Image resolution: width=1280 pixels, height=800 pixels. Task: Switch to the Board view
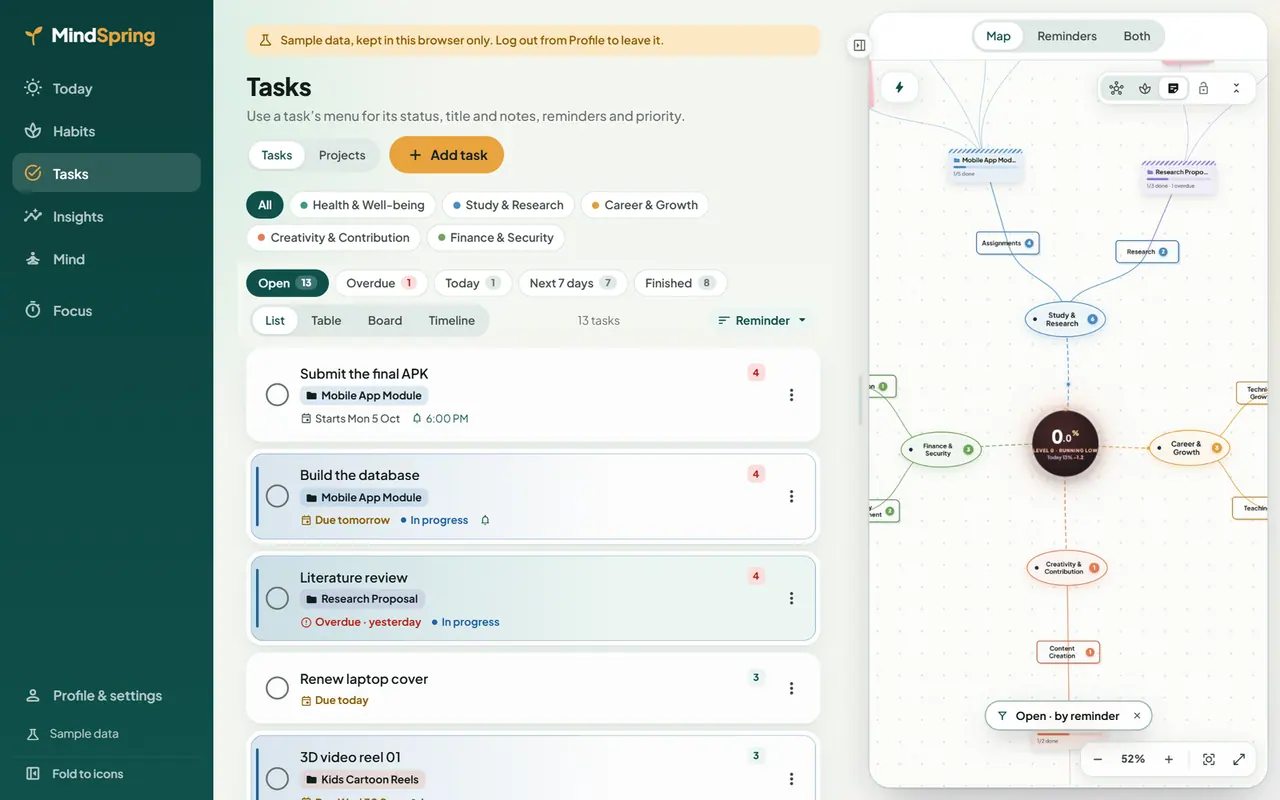coord(385,320)
